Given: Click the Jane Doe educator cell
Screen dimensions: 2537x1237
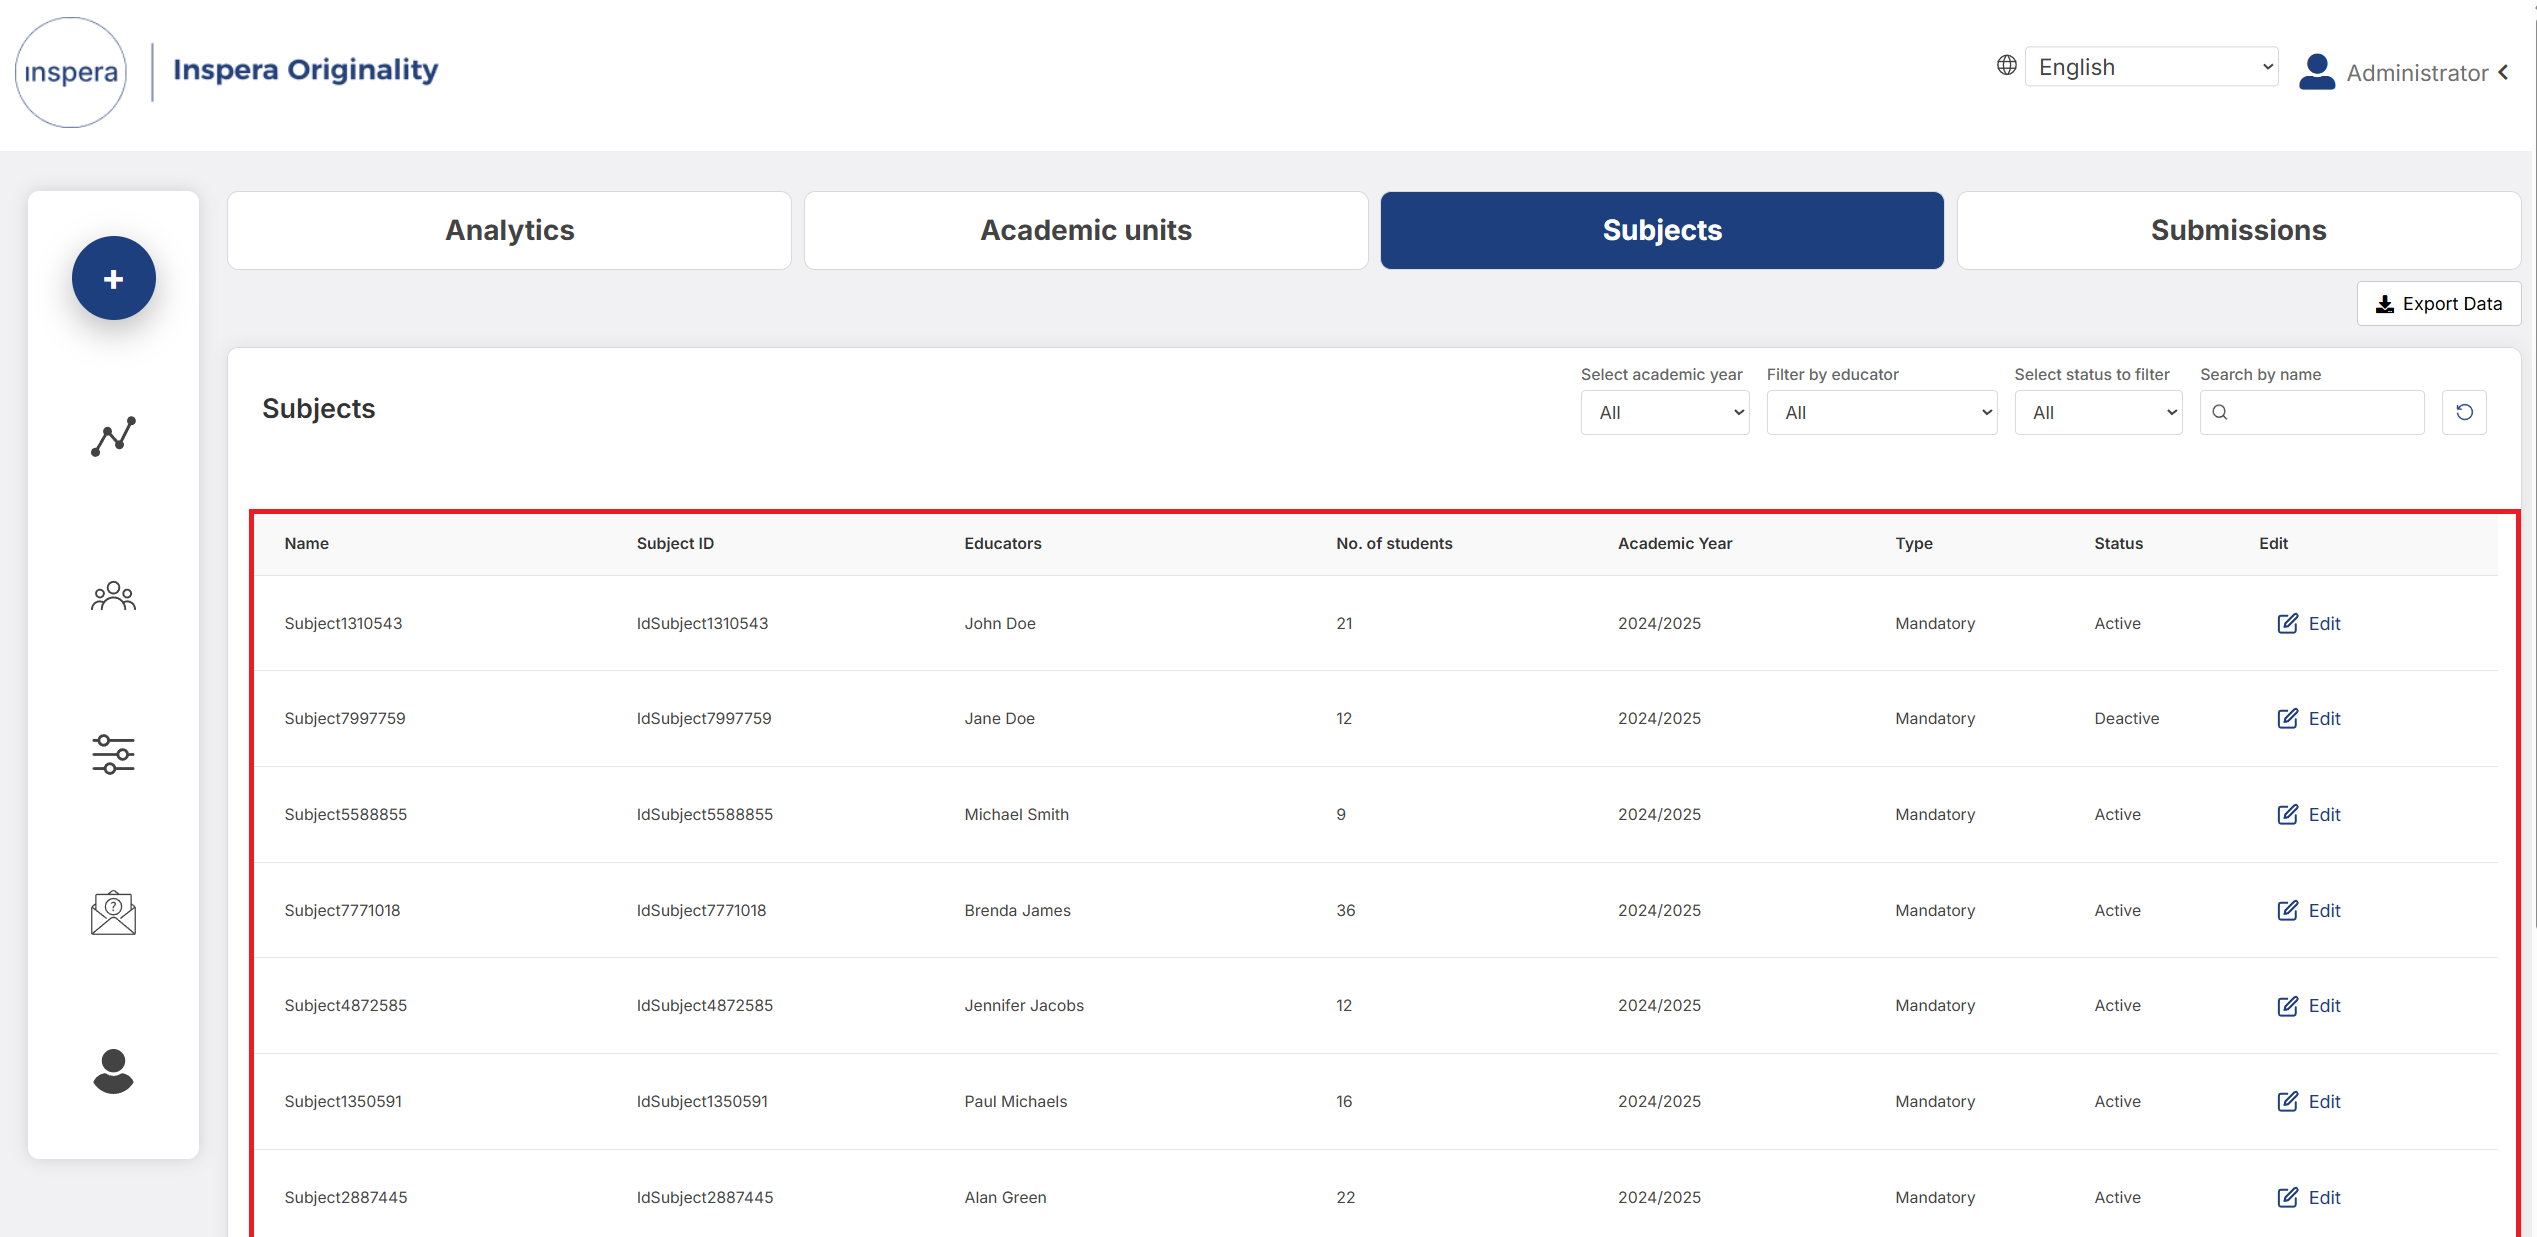Looking at the screenshot, I should coord(999,718).
